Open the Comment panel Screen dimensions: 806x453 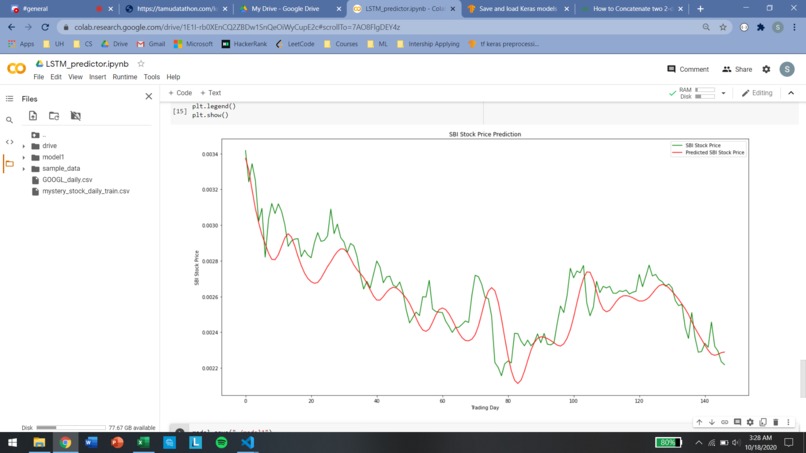688,69
